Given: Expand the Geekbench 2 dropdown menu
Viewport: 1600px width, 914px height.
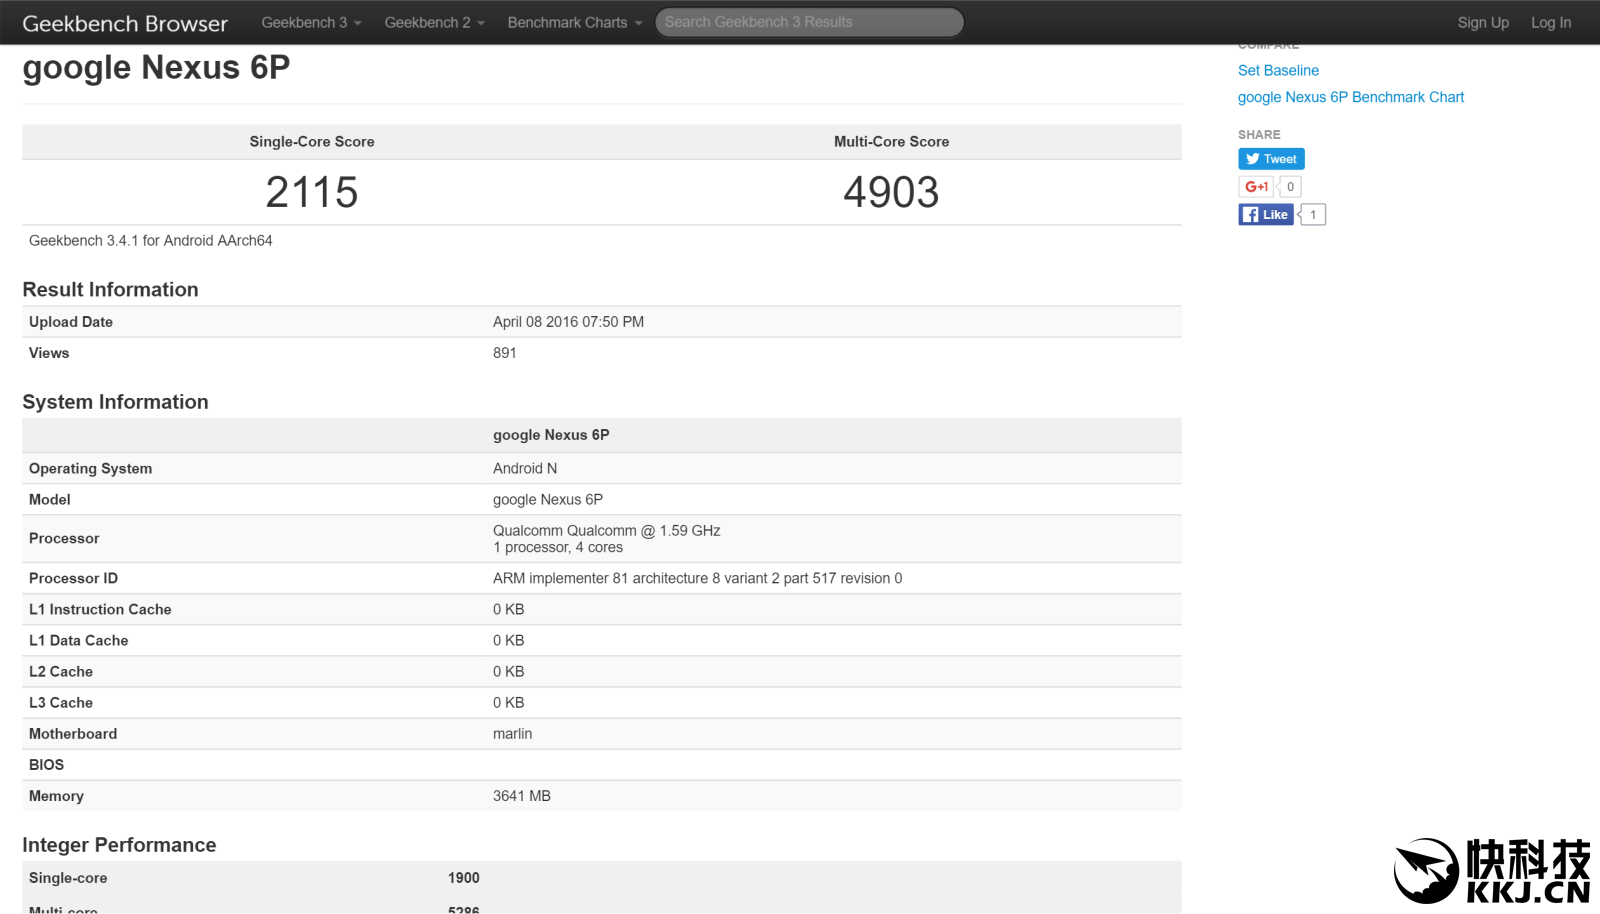Looking at the screenshot, I should tap(434, 22).
